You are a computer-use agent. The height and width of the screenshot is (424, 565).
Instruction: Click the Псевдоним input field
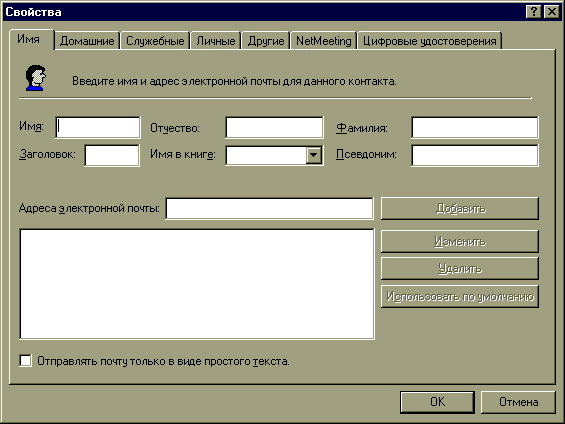(x=475, y=155)
